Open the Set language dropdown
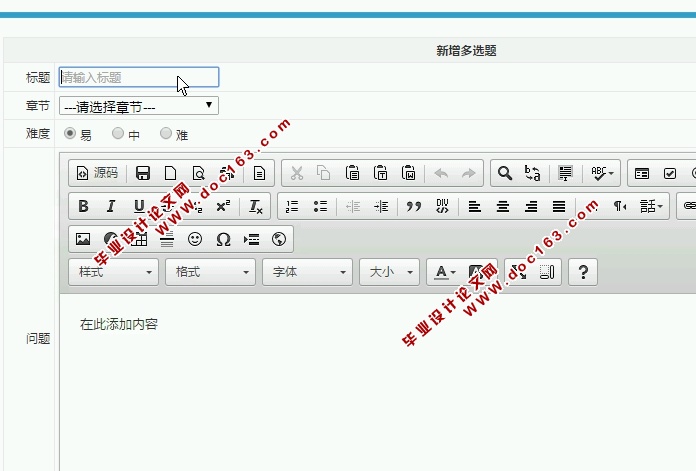 tap(651, 206)
